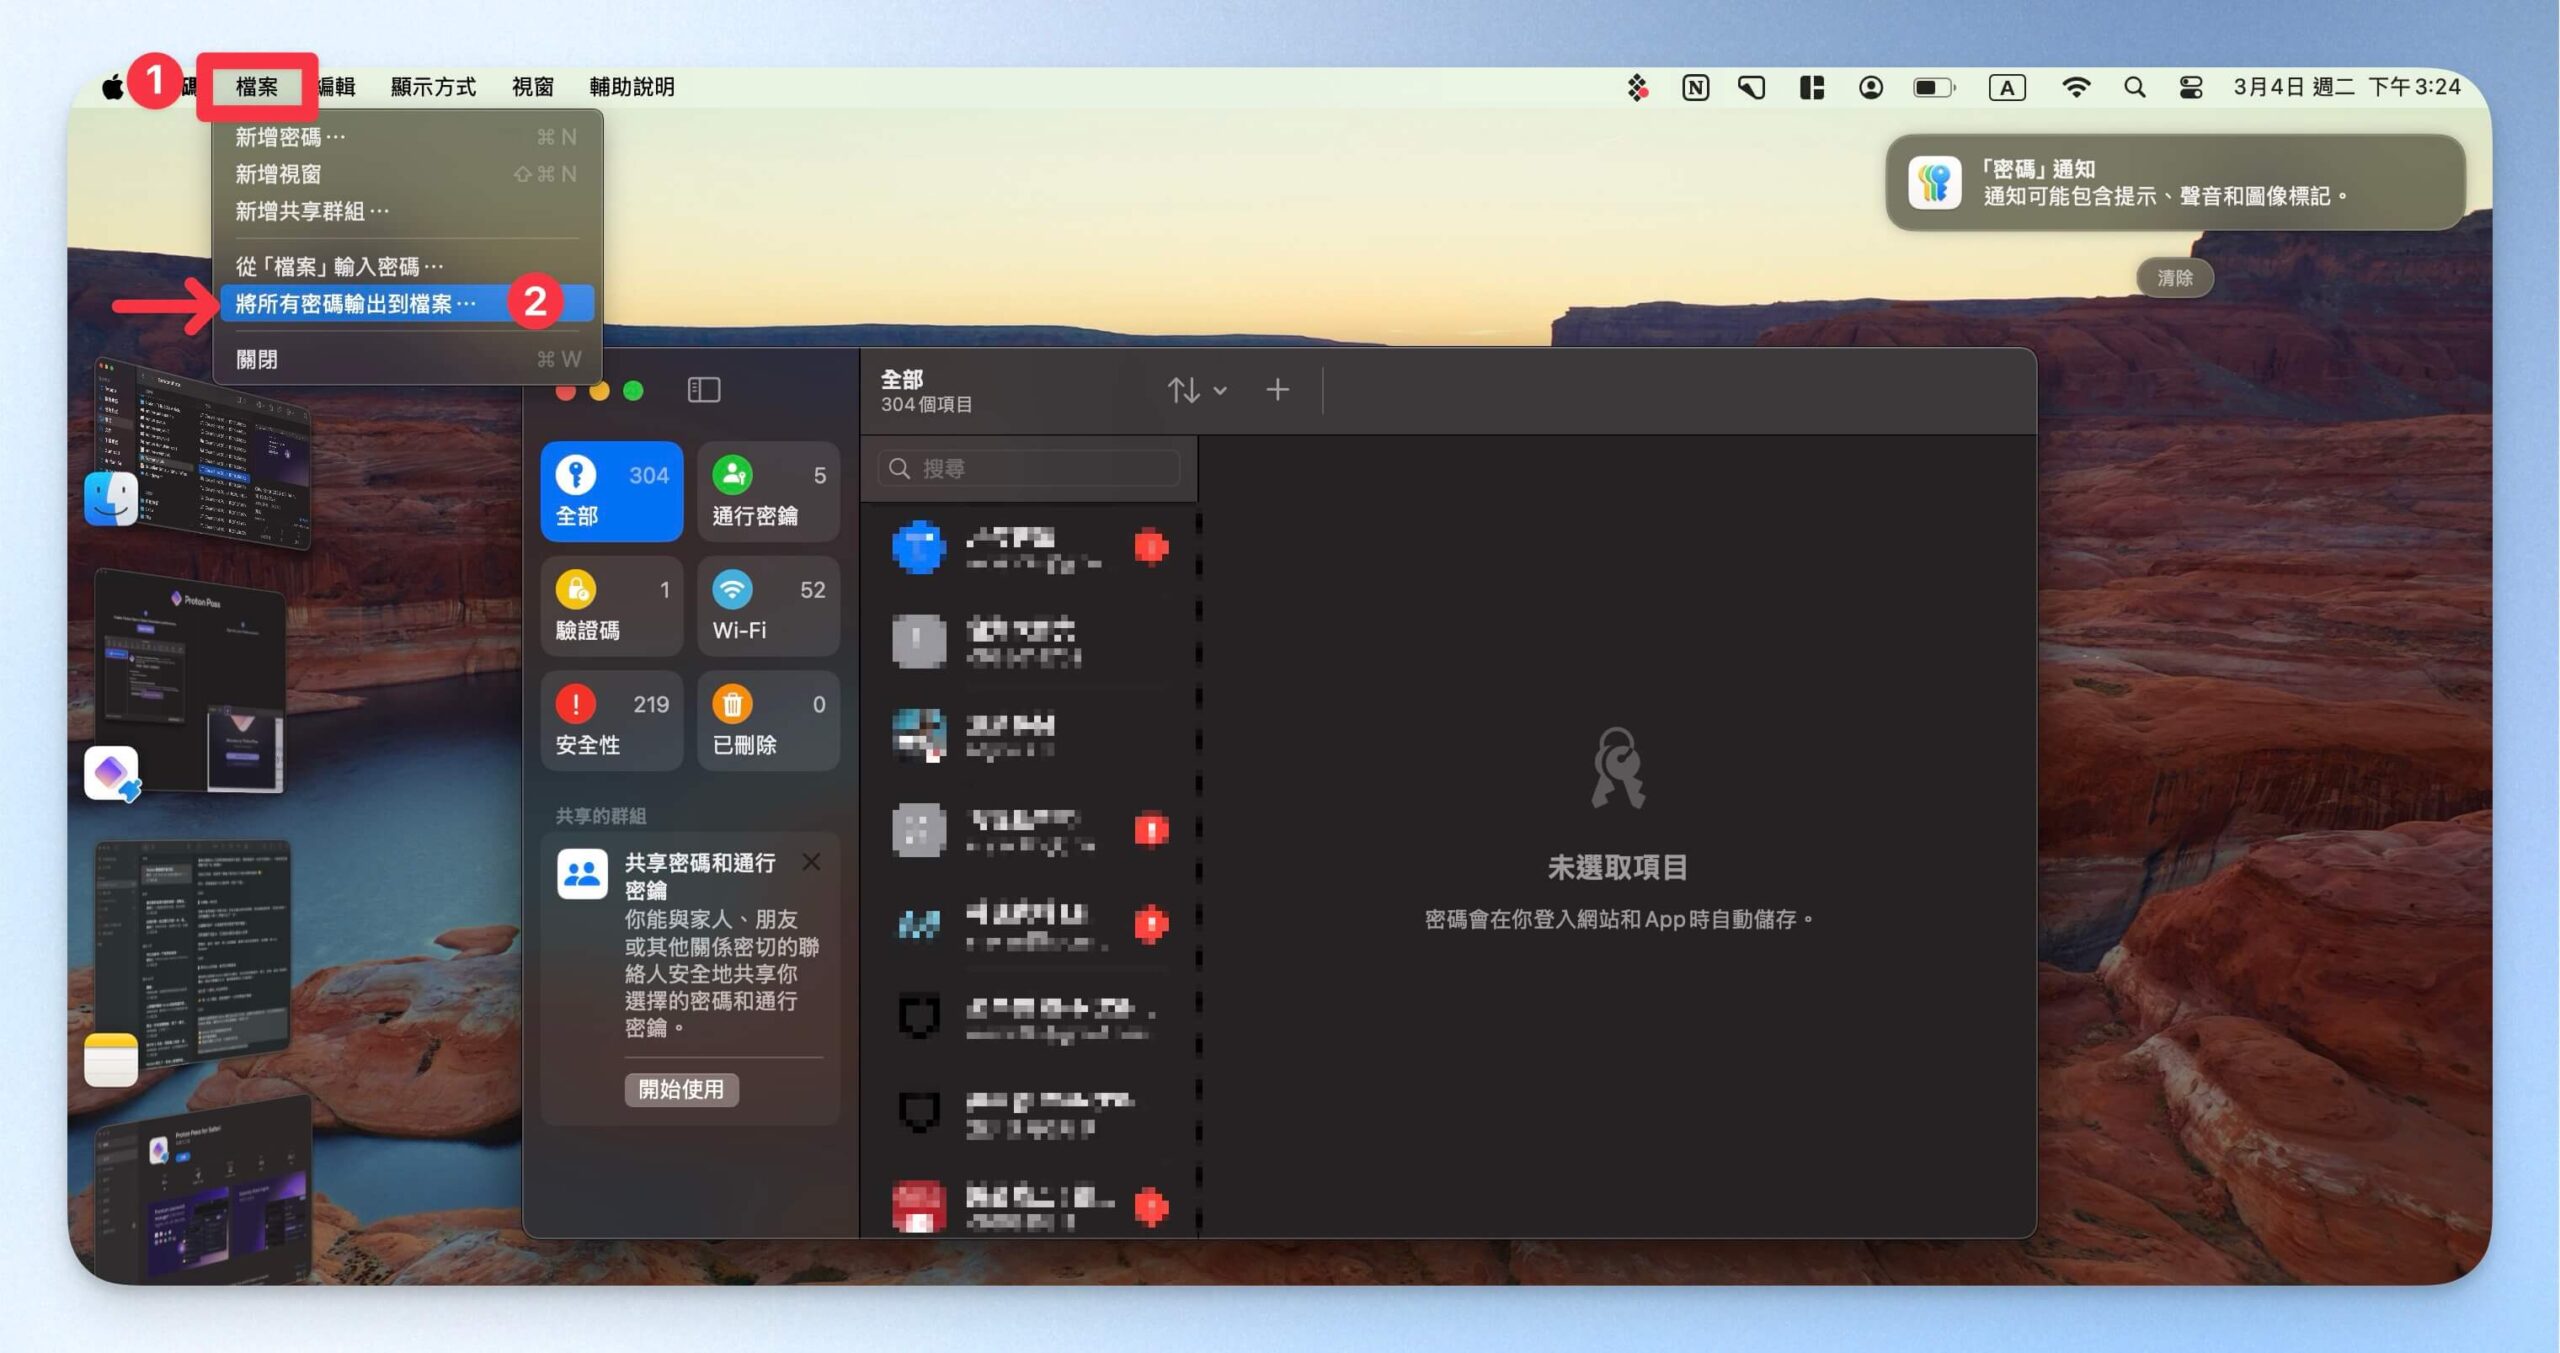Viewport: 2560px width, 1353px height.
Task: Dismiss the 共享密碼和通行密鑰 card
Action: pyautogui.click(x=811, y=862)
